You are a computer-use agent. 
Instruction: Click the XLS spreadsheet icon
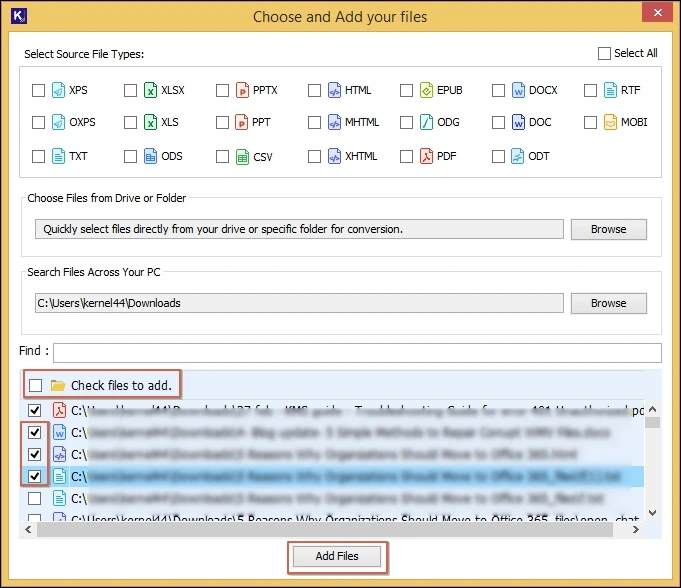[150, 122]
